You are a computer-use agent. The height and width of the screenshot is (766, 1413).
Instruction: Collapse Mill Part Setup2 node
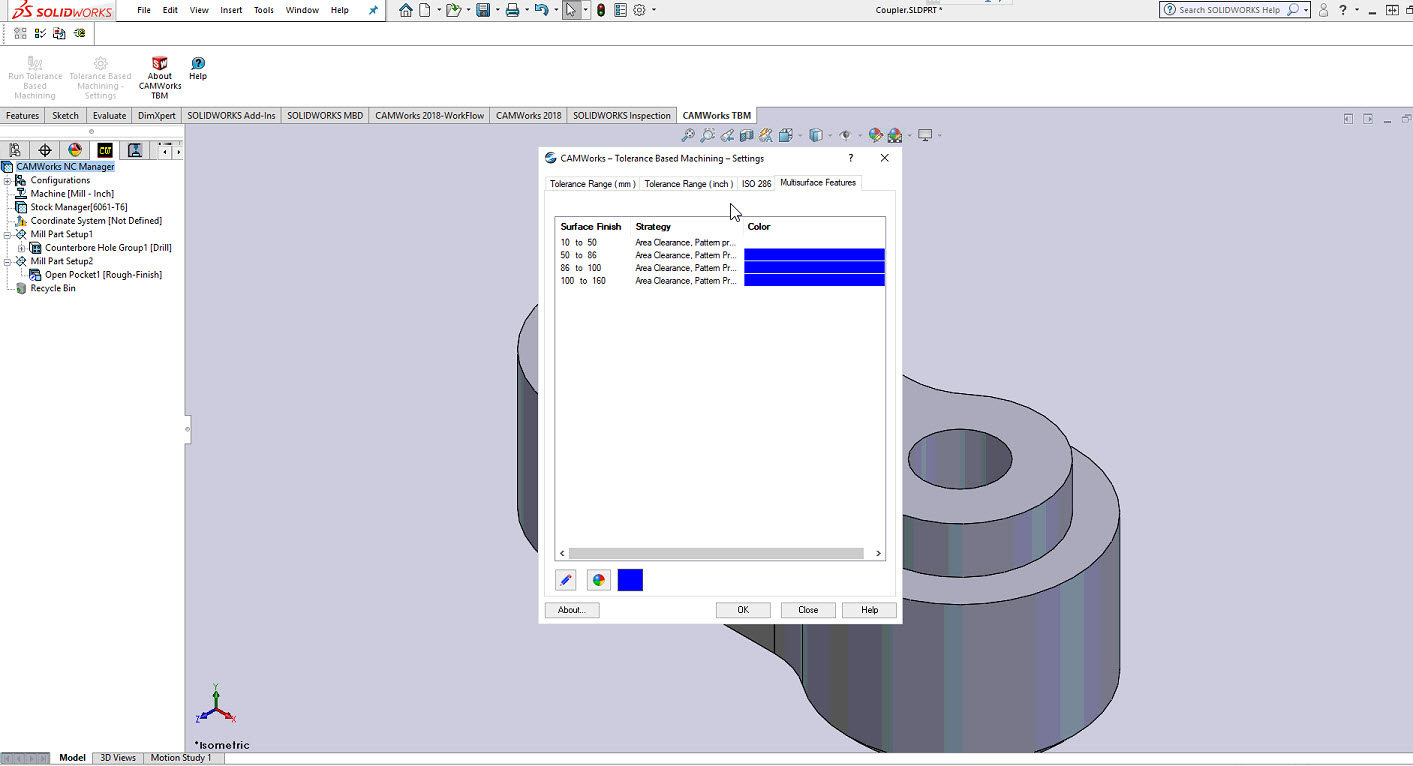click(7, 262)
